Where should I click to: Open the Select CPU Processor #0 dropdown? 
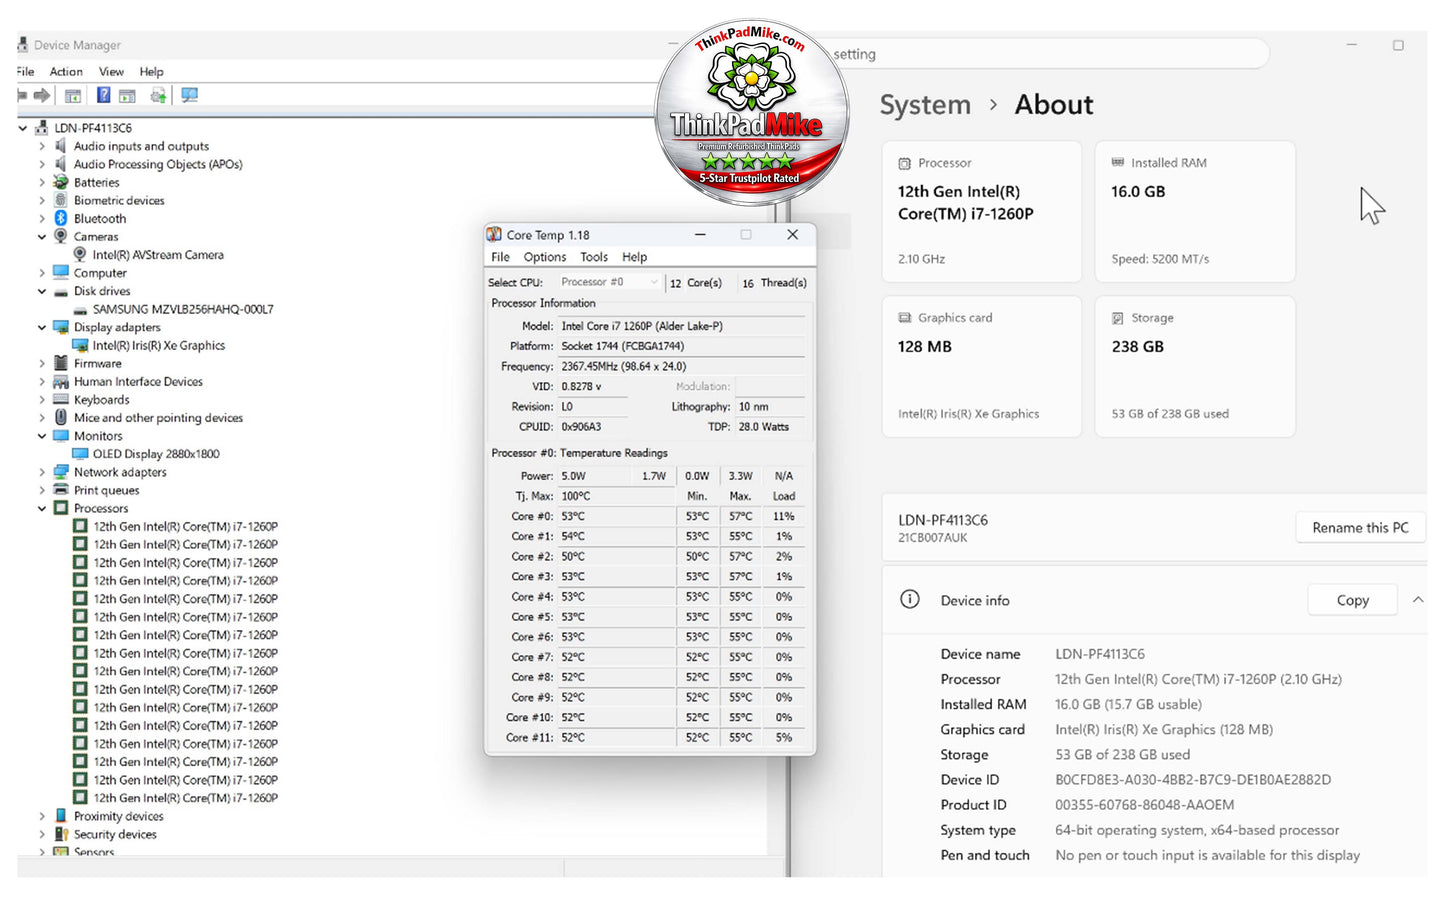pyautogui.click(x=609, y=283)
